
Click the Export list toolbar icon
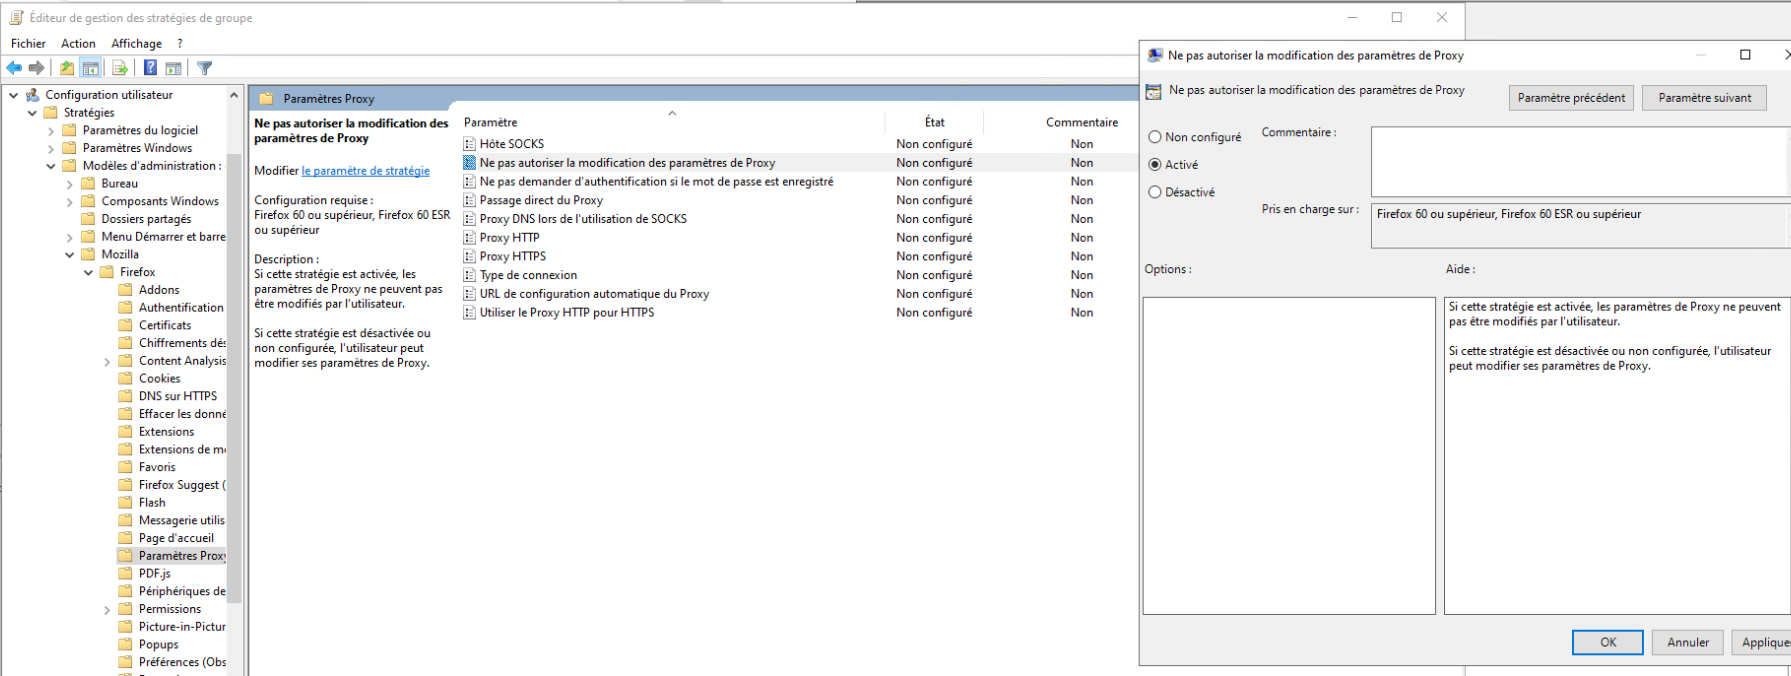click(120, 68)
